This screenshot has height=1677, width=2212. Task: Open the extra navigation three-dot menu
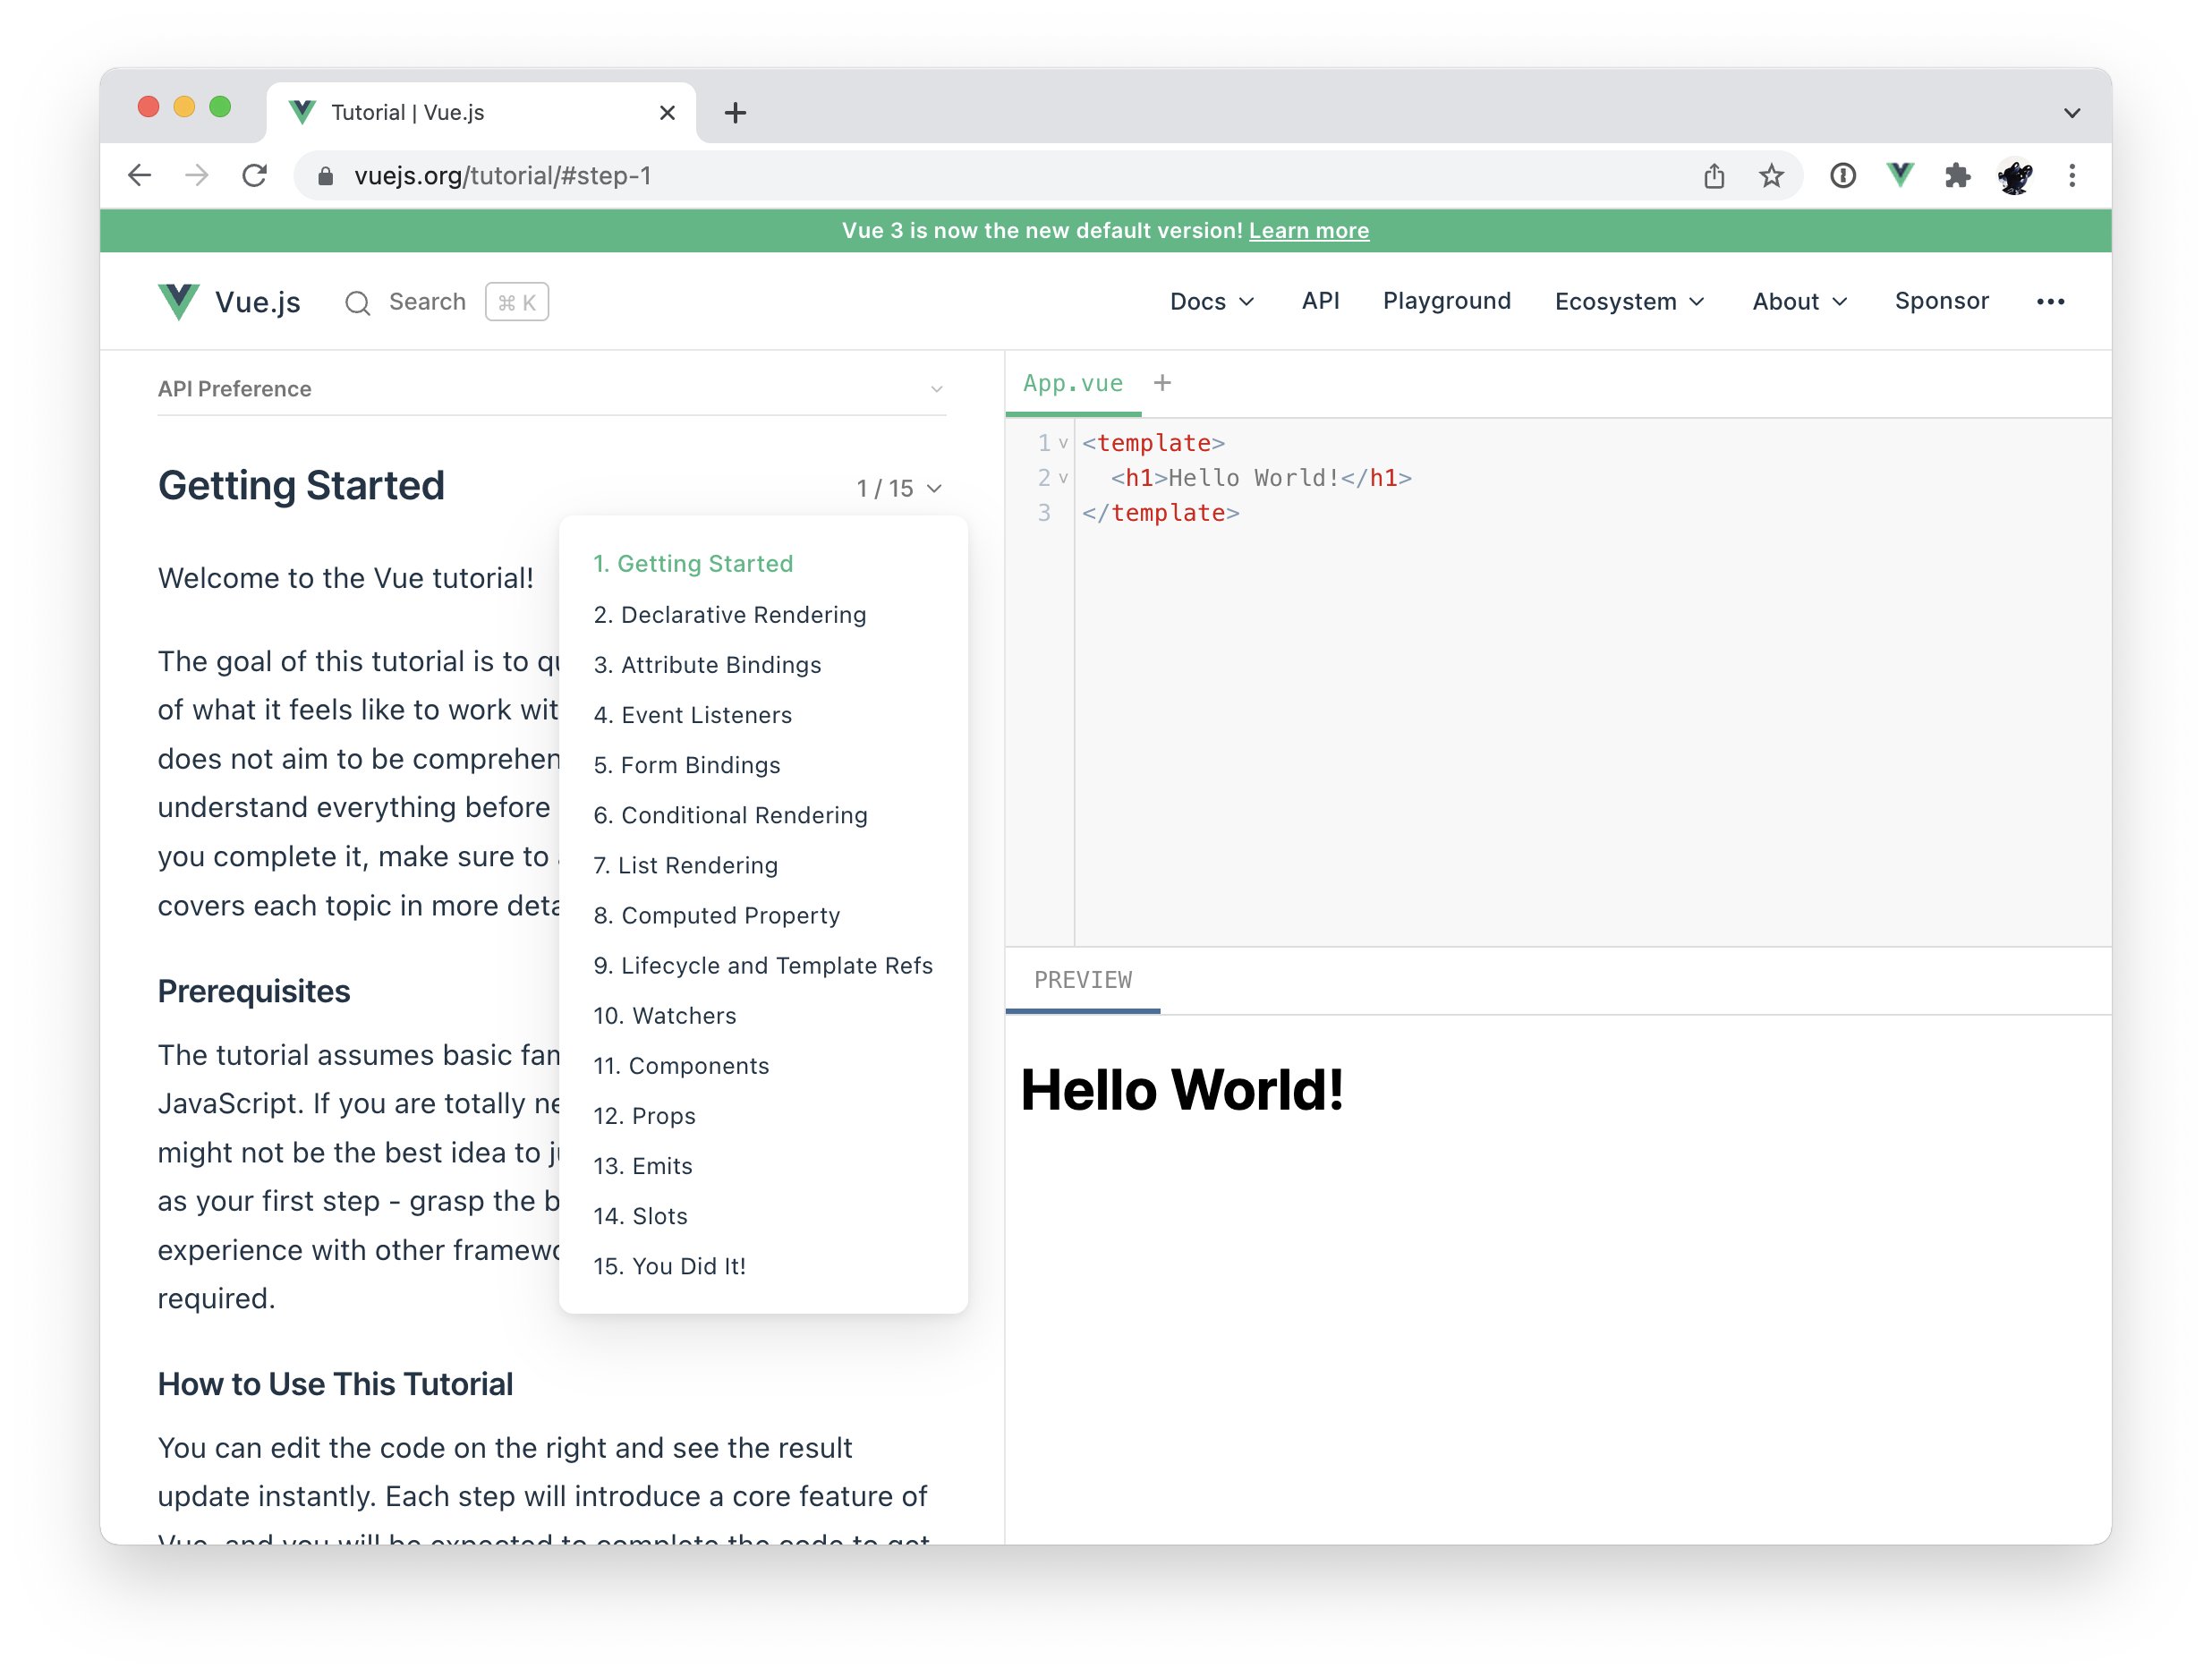coord(2050,302)
